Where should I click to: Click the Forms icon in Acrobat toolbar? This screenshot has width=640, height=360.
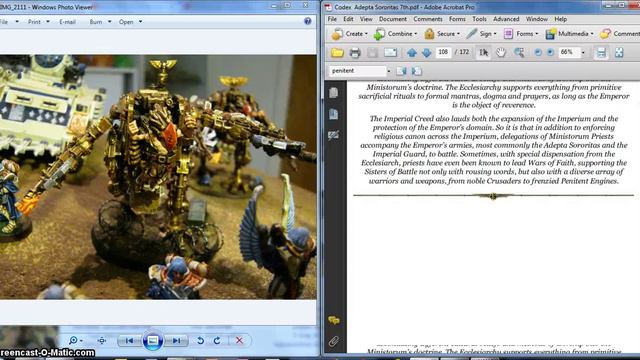[508, 34]
